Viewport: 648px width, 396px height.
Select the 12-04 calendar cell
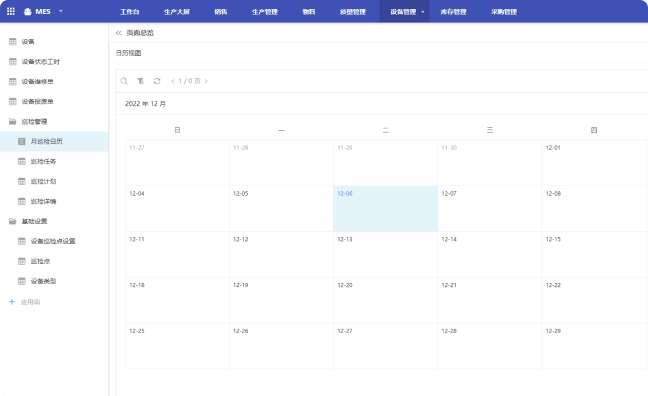177,208
